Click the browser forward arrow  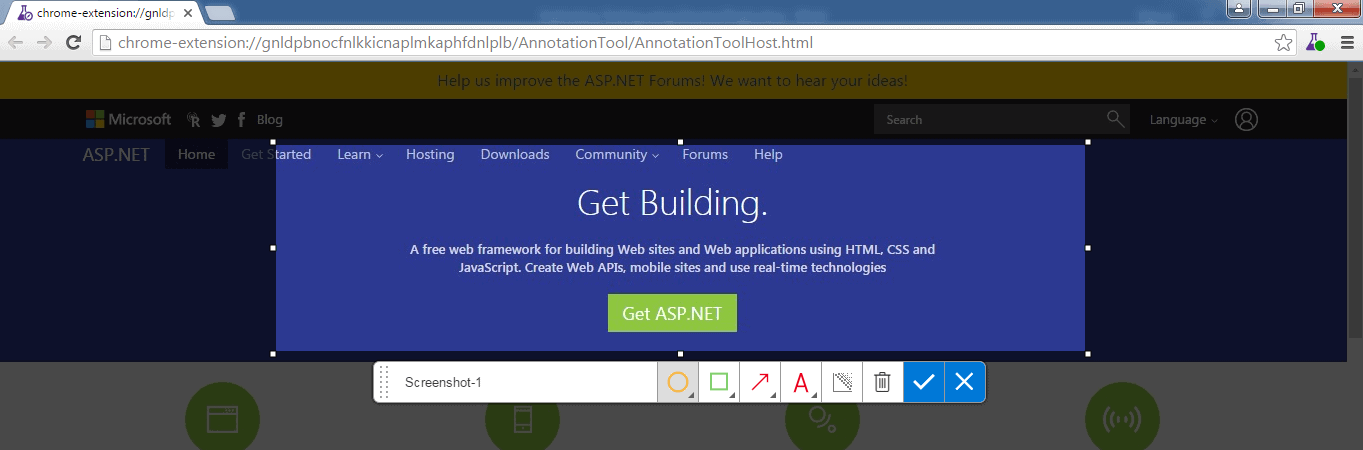[x=44, y=42]
